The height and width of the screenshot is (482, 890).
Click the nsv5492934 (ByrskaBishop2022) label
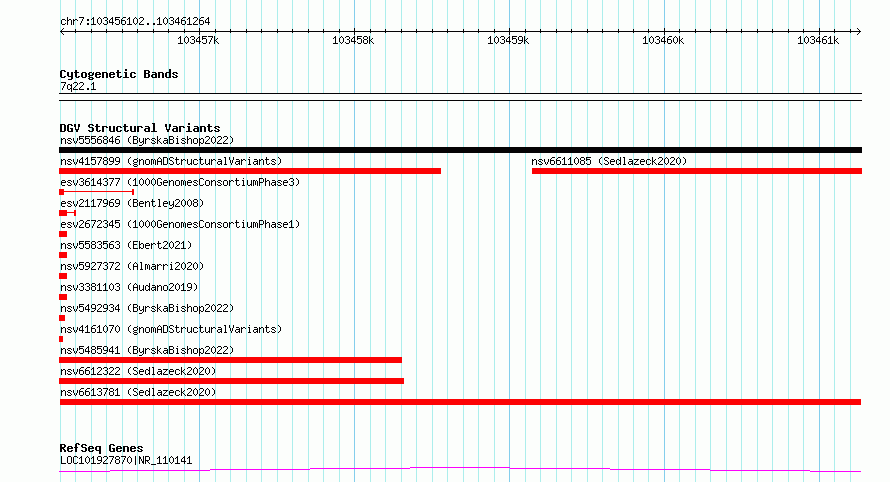(147, 308)
